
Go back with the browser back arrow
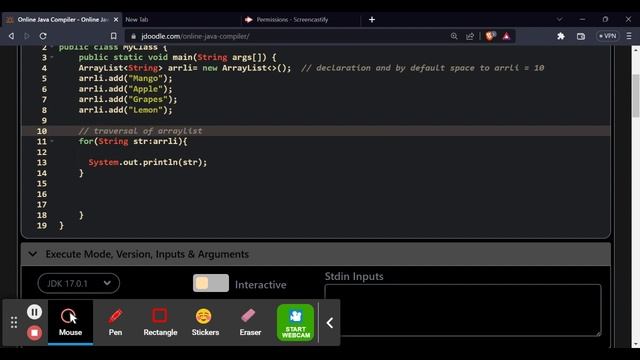(x=11, y=36)
